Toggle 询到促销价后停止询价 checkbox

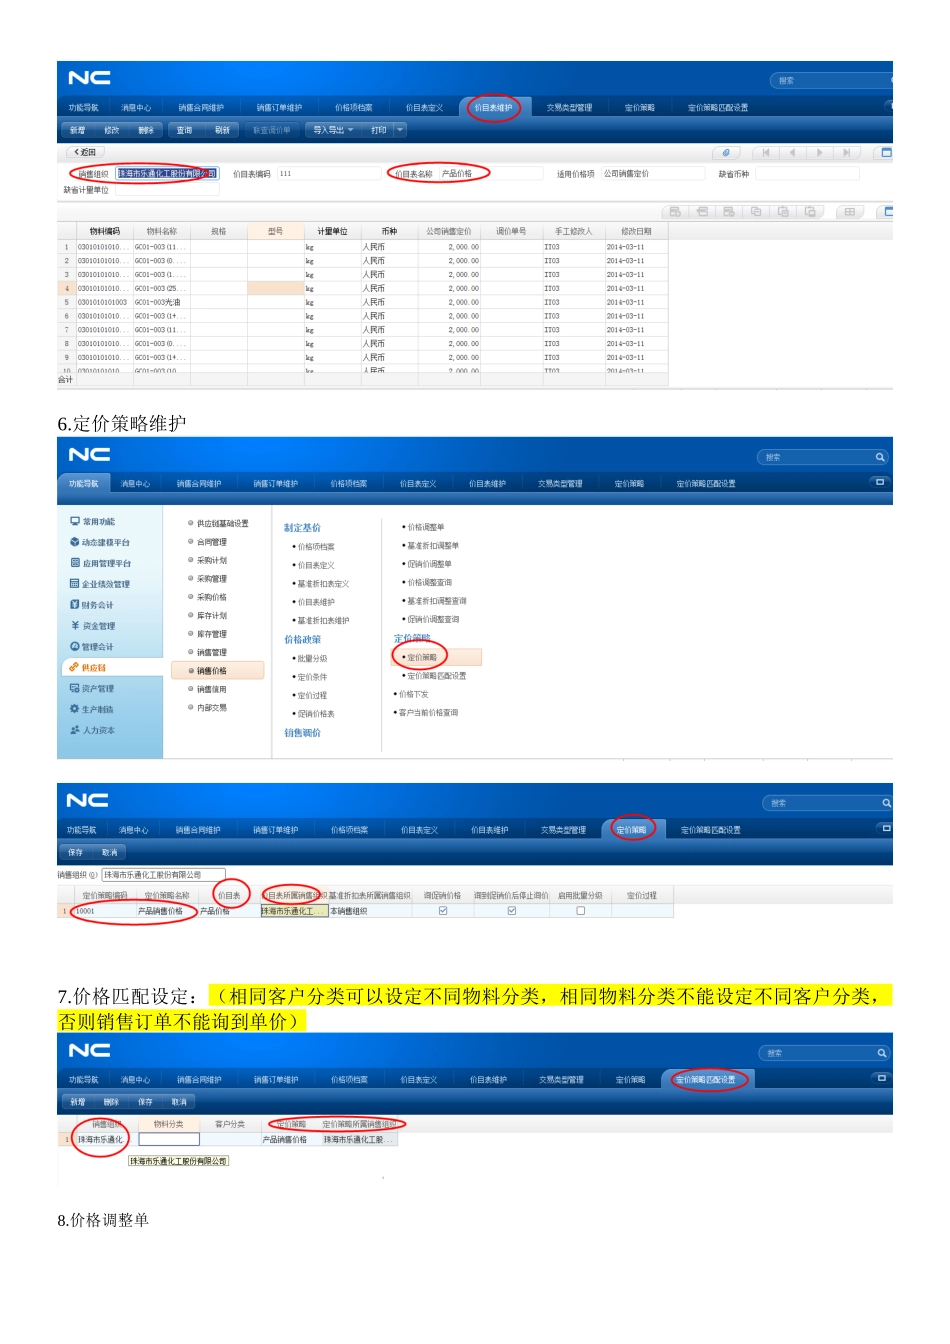[512, 911]
